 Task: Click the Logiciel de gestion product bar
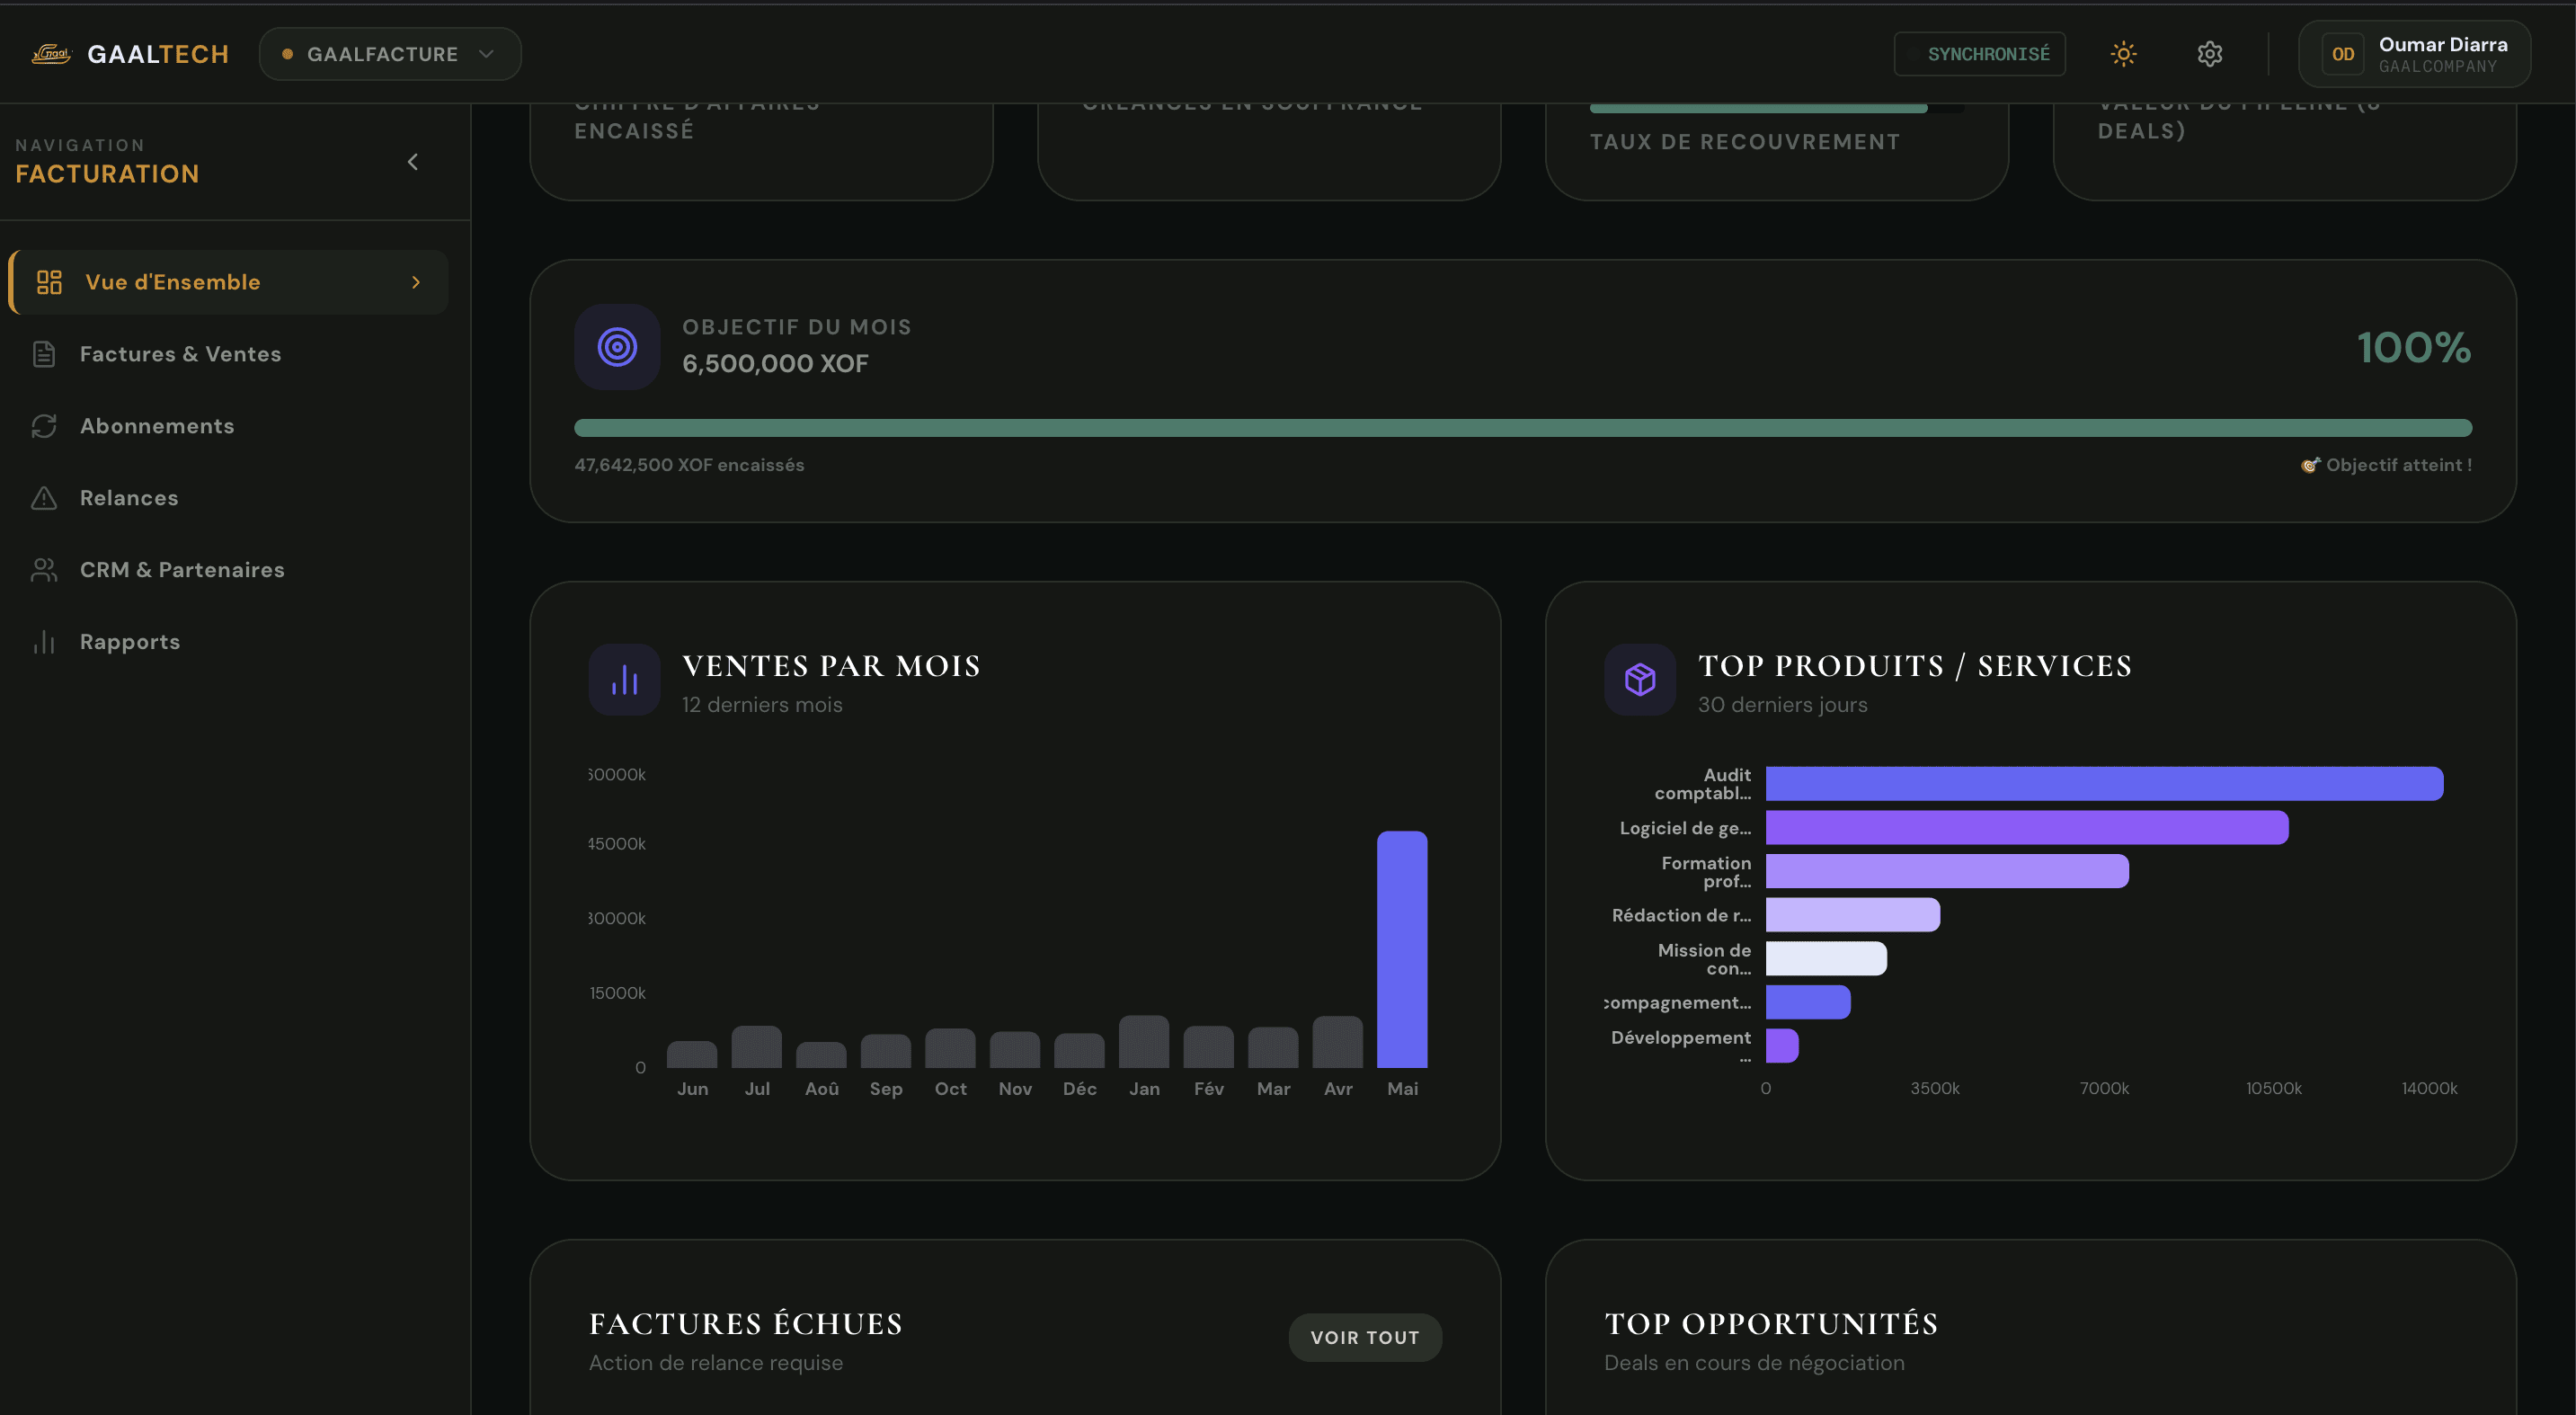click(x=2027, y=828)
